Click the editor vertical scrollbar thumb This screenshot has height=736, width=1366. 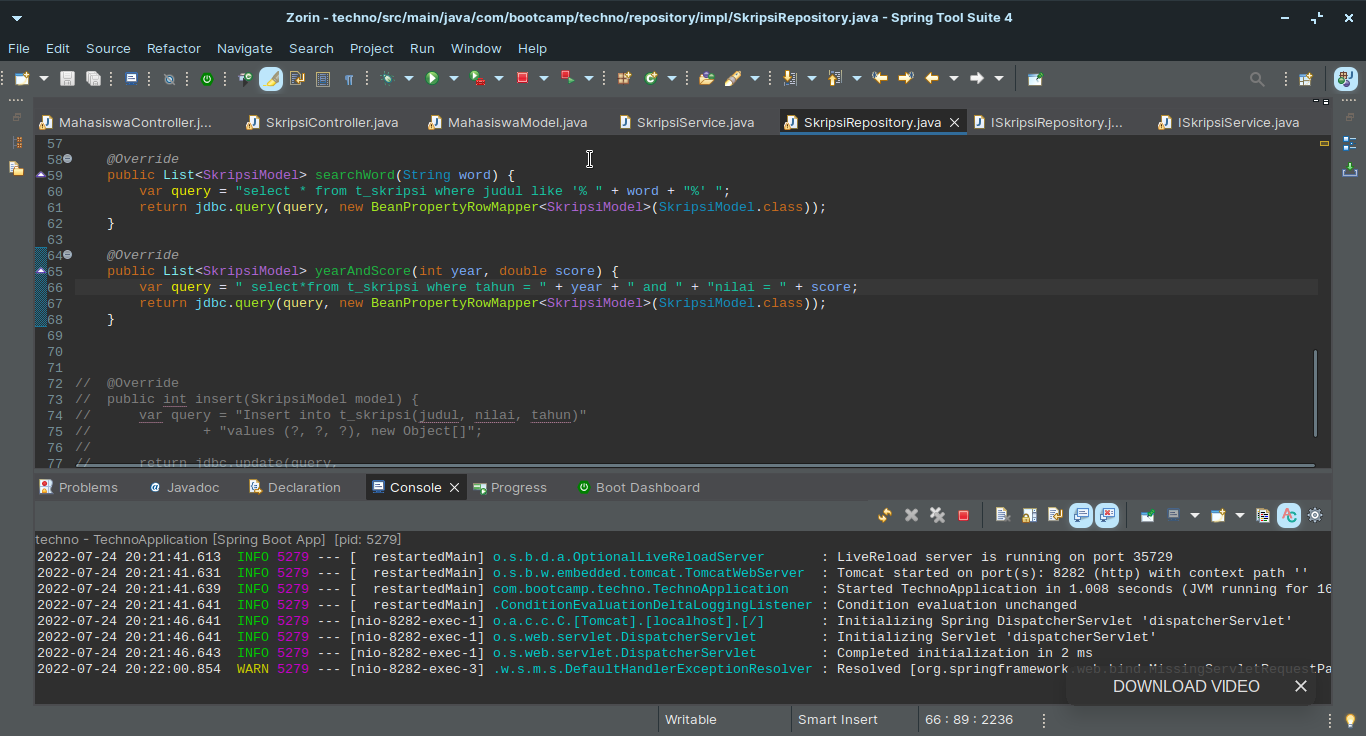(1315, 392)
